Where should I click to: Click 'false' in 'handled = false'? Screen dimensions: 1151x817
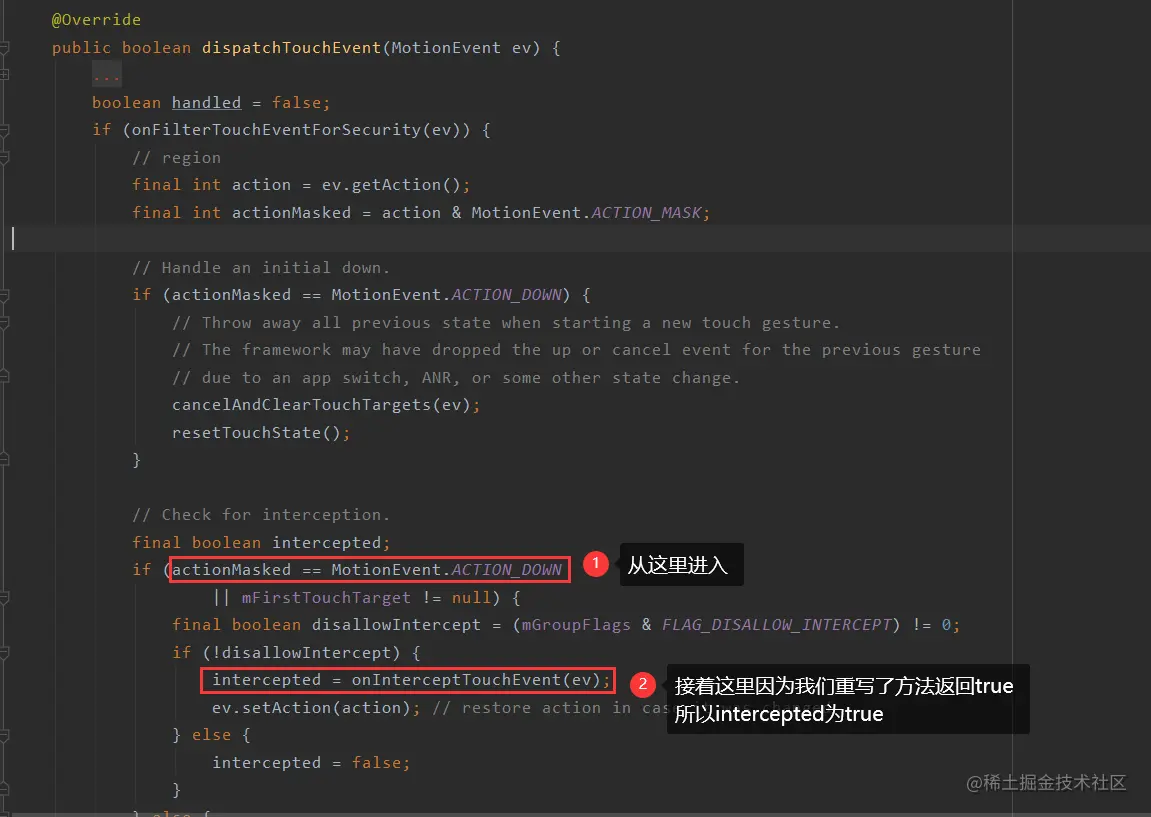click(297, 103)
